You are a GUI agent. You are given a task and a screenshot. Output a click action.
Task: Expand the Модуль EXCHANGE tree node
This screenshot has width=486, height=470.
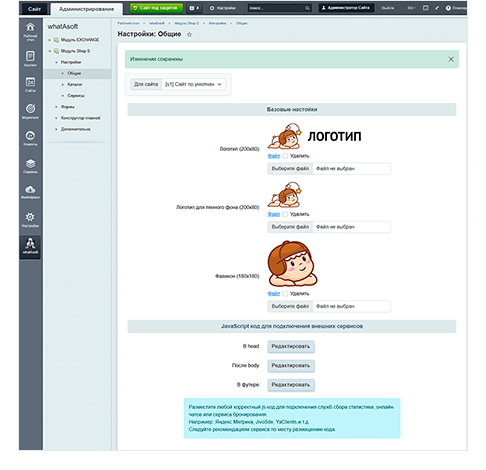pyautogui.click(x=50, y=40)
